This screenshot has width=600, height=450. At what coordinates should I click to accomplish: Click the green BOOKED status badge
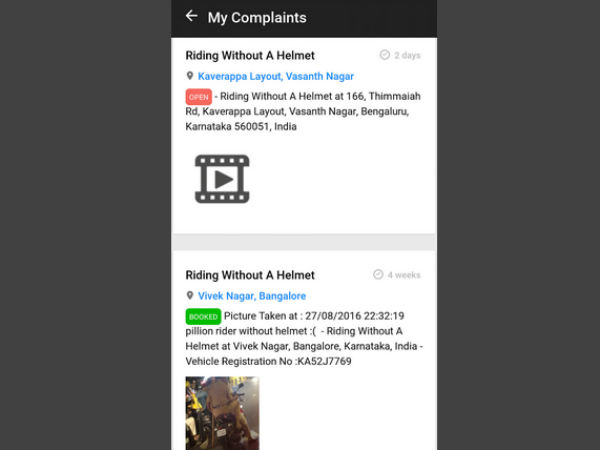click(x=203, y=316)
